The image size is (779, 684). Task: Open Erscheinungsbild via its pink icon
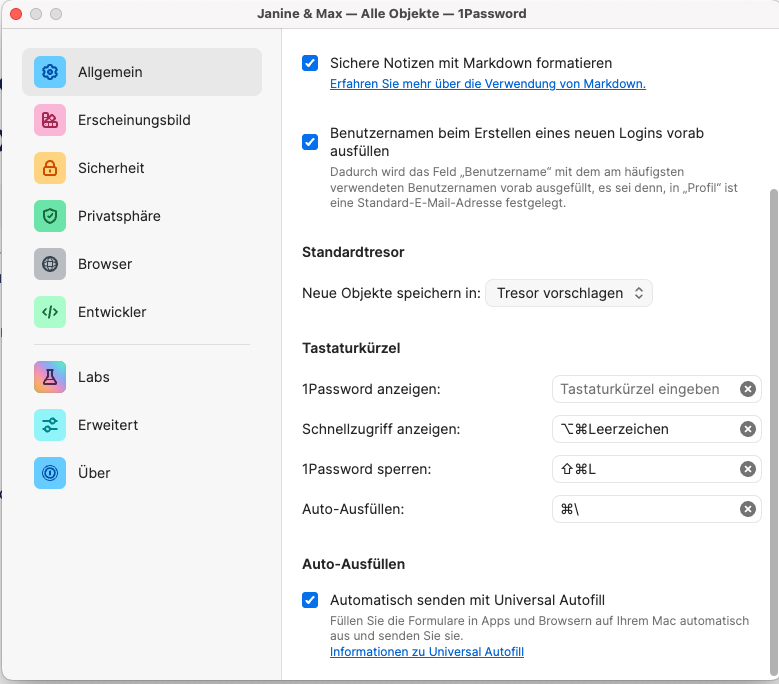click(50, 120)
